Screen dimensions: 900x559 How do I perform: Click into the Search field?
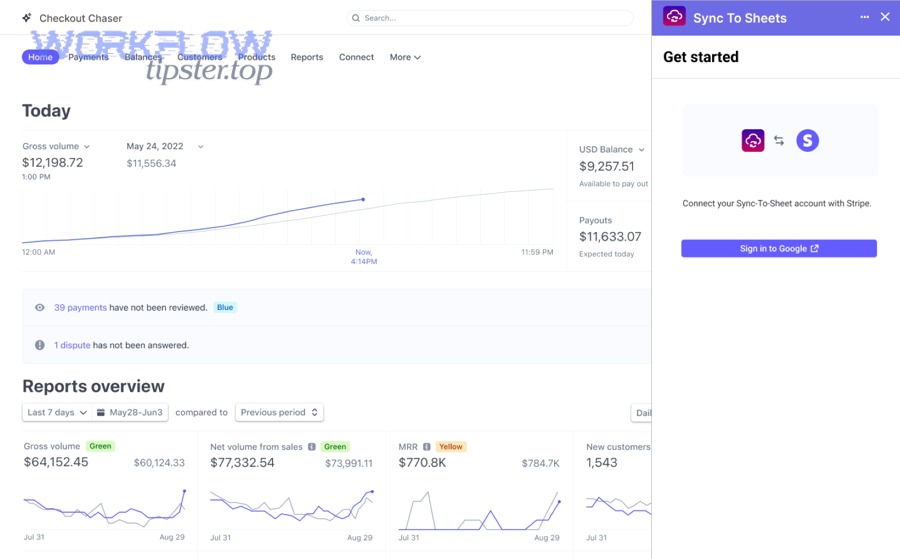click(490, 18)
